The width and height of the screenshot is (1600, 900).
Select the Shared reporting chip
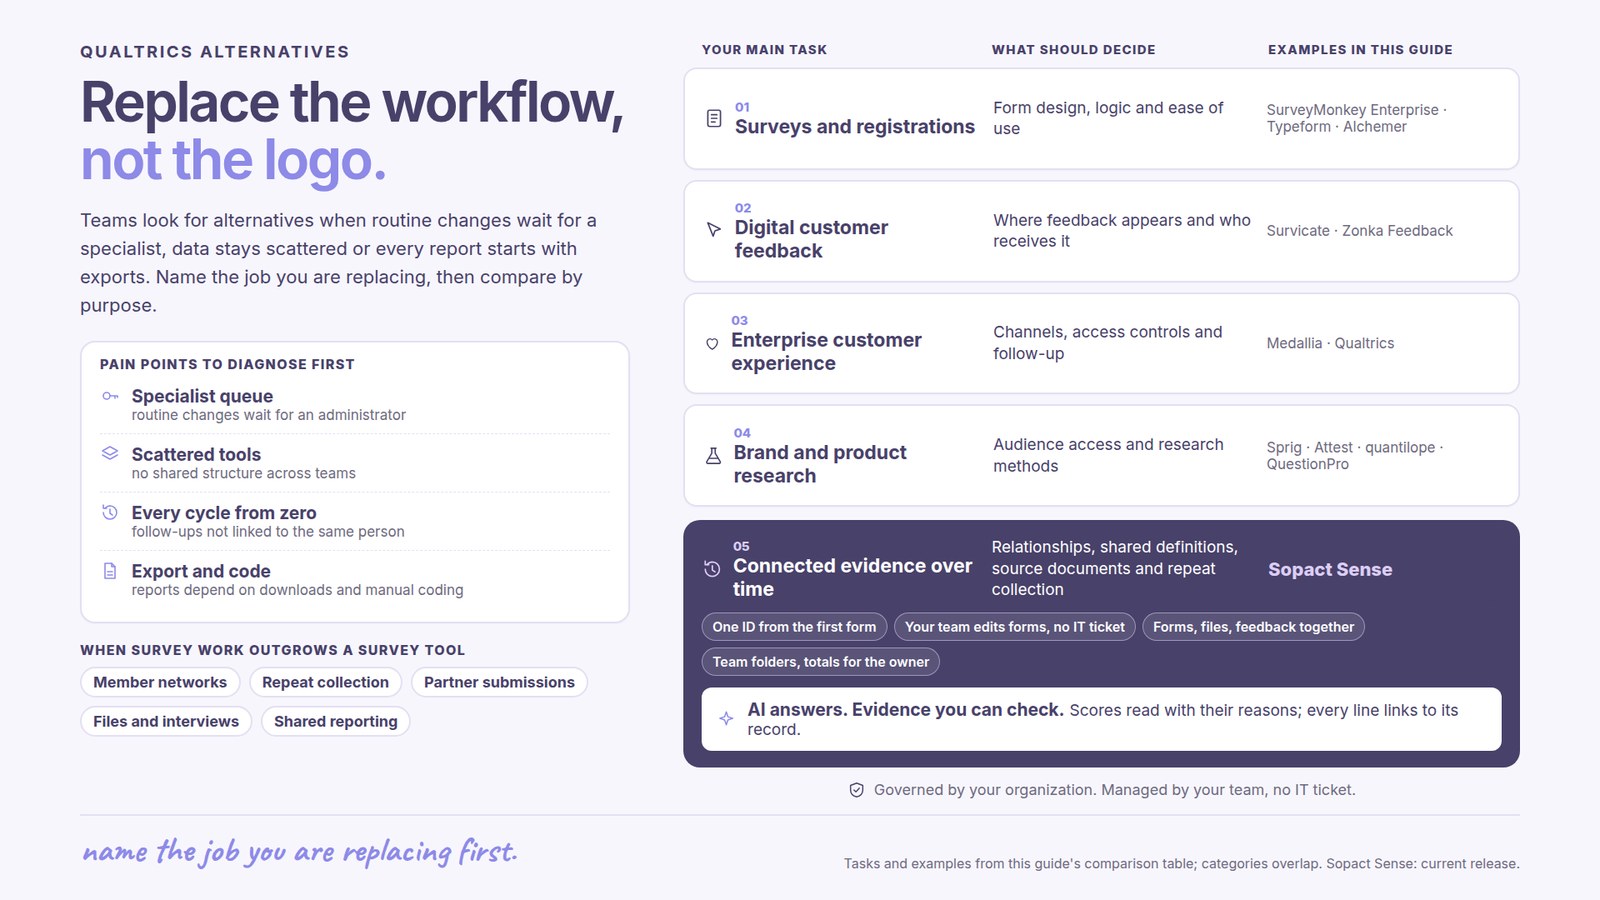pos(336,721)
